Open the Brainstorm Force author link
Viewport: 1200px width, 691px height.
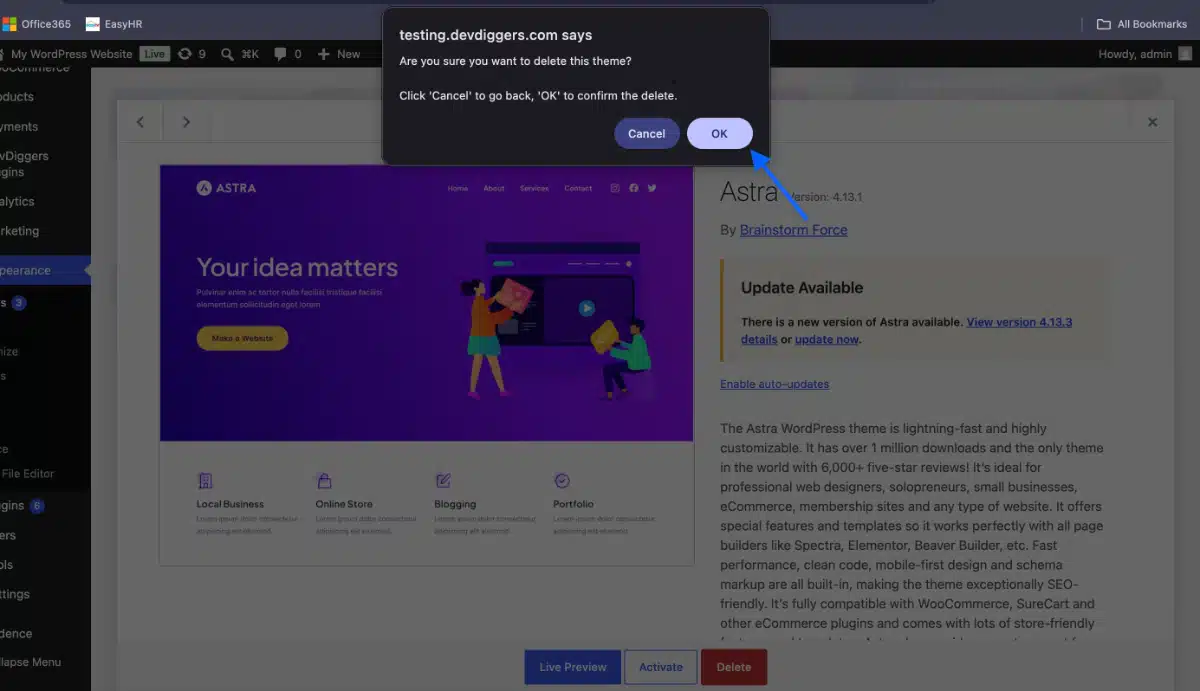tap(793, 230)
